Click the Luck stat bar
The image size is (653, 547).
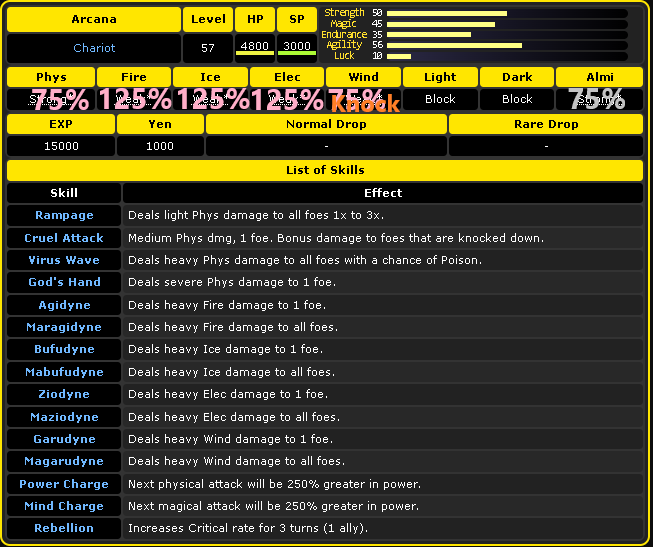coord(507,56)
